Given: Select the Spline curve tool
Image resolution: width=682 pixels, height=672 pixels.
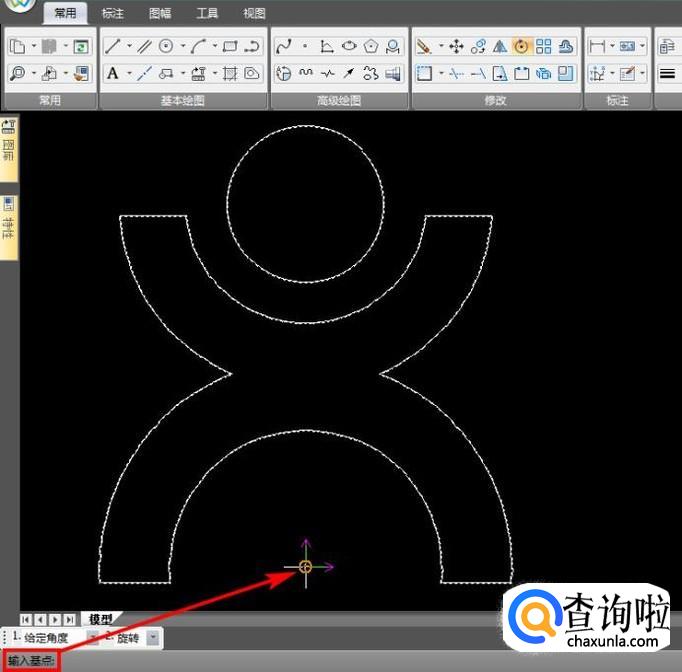Looking at the screenshot, I should (284, 47).
